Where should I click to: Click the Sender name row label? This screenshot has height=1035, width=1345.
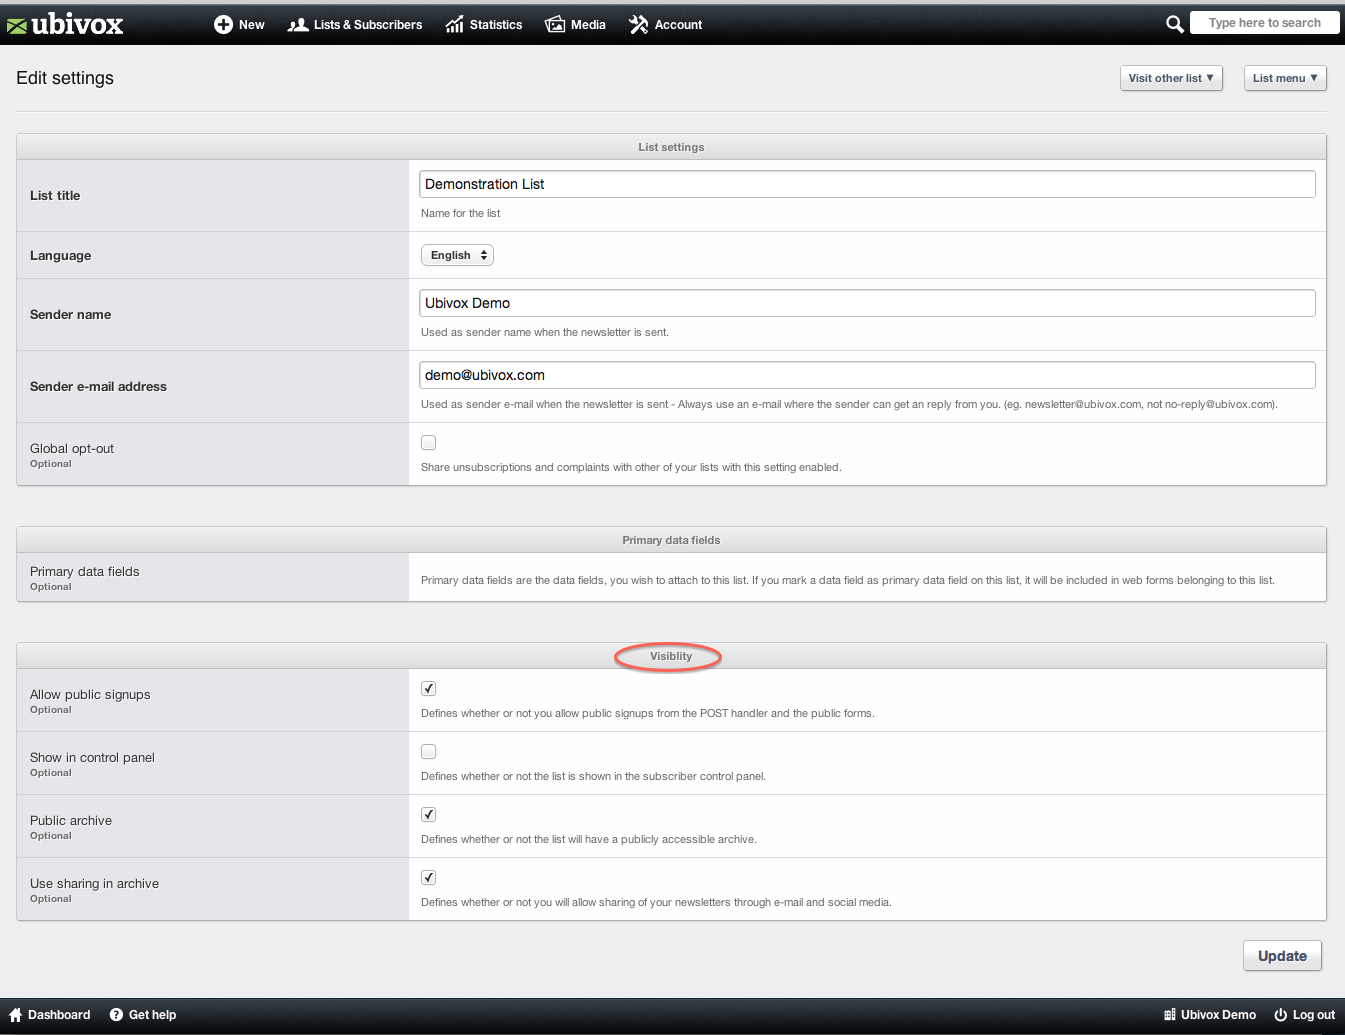[70, 314]
